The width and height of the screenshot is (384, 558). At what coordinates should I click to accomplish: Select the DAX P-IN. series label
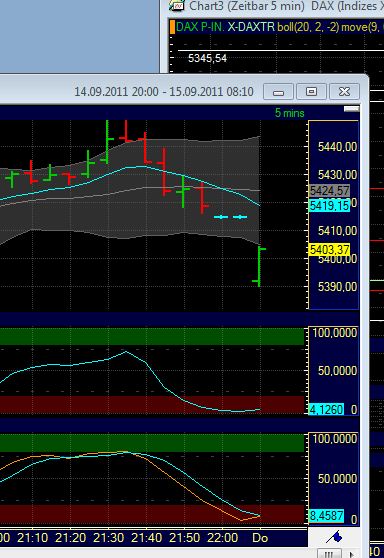click(x=200, y=27)
